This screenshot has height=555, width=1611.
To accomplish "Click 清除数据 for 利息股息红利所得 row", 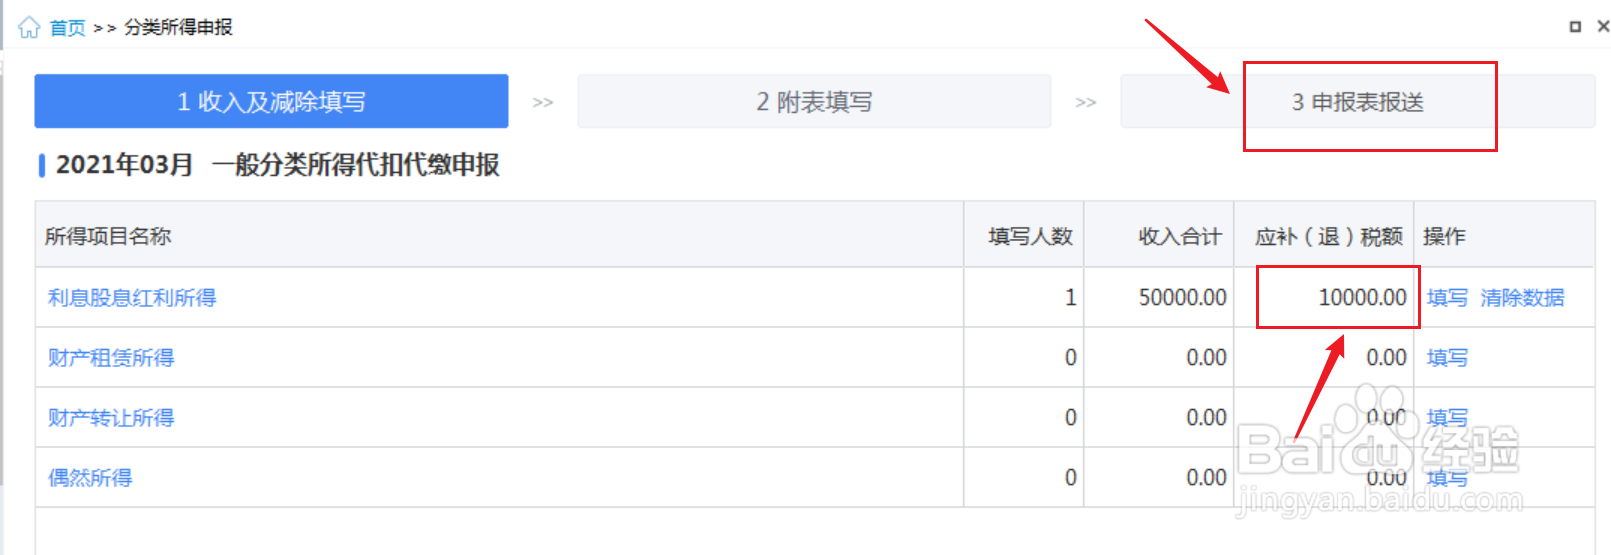I will pyautogui.click(x=1522, y=297).
